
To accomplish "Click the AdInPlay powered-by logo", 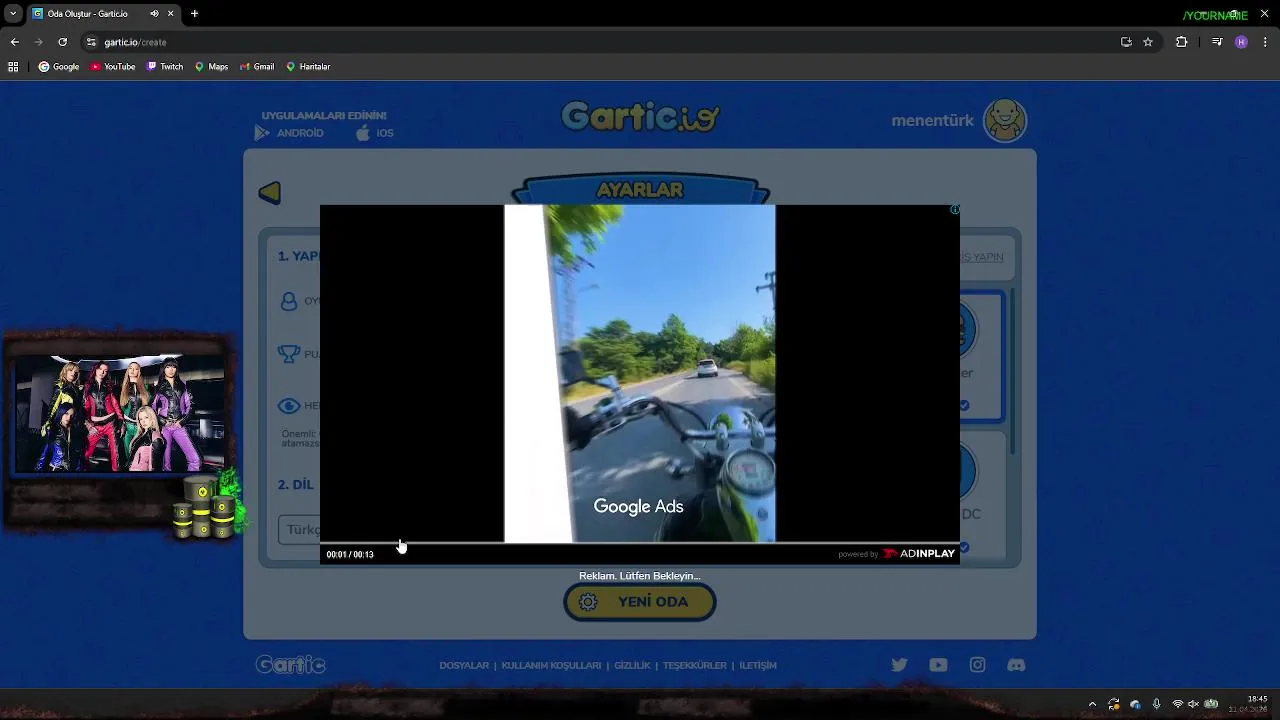I will (918, 554).
